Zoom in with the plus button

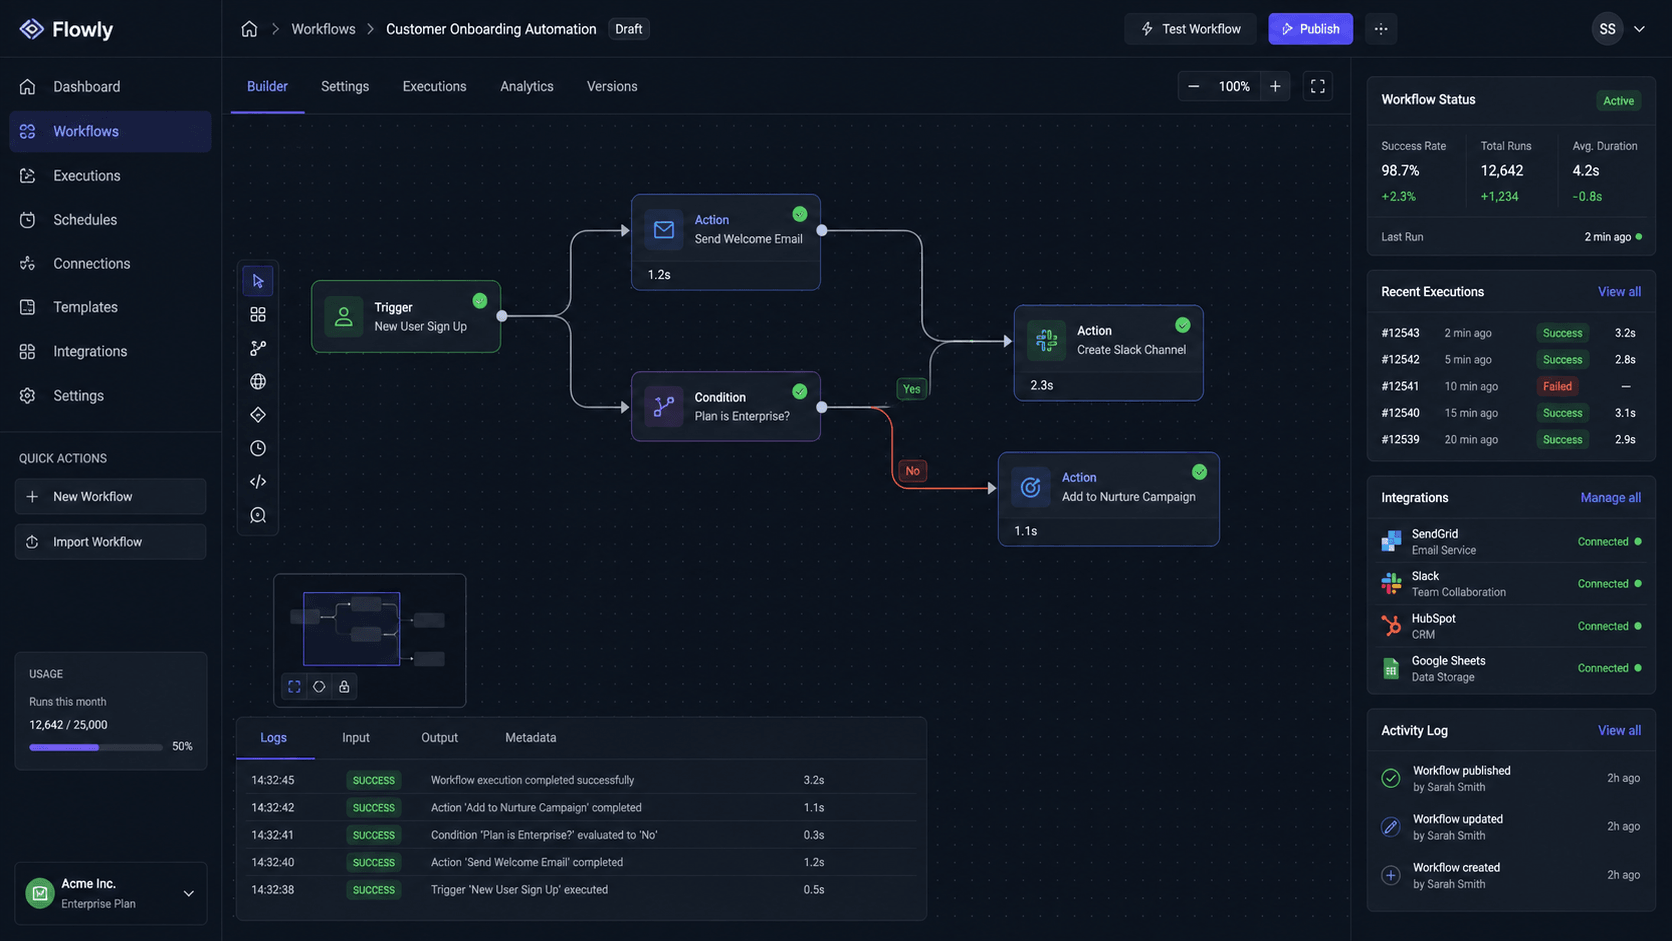[x=1275, y=87]
